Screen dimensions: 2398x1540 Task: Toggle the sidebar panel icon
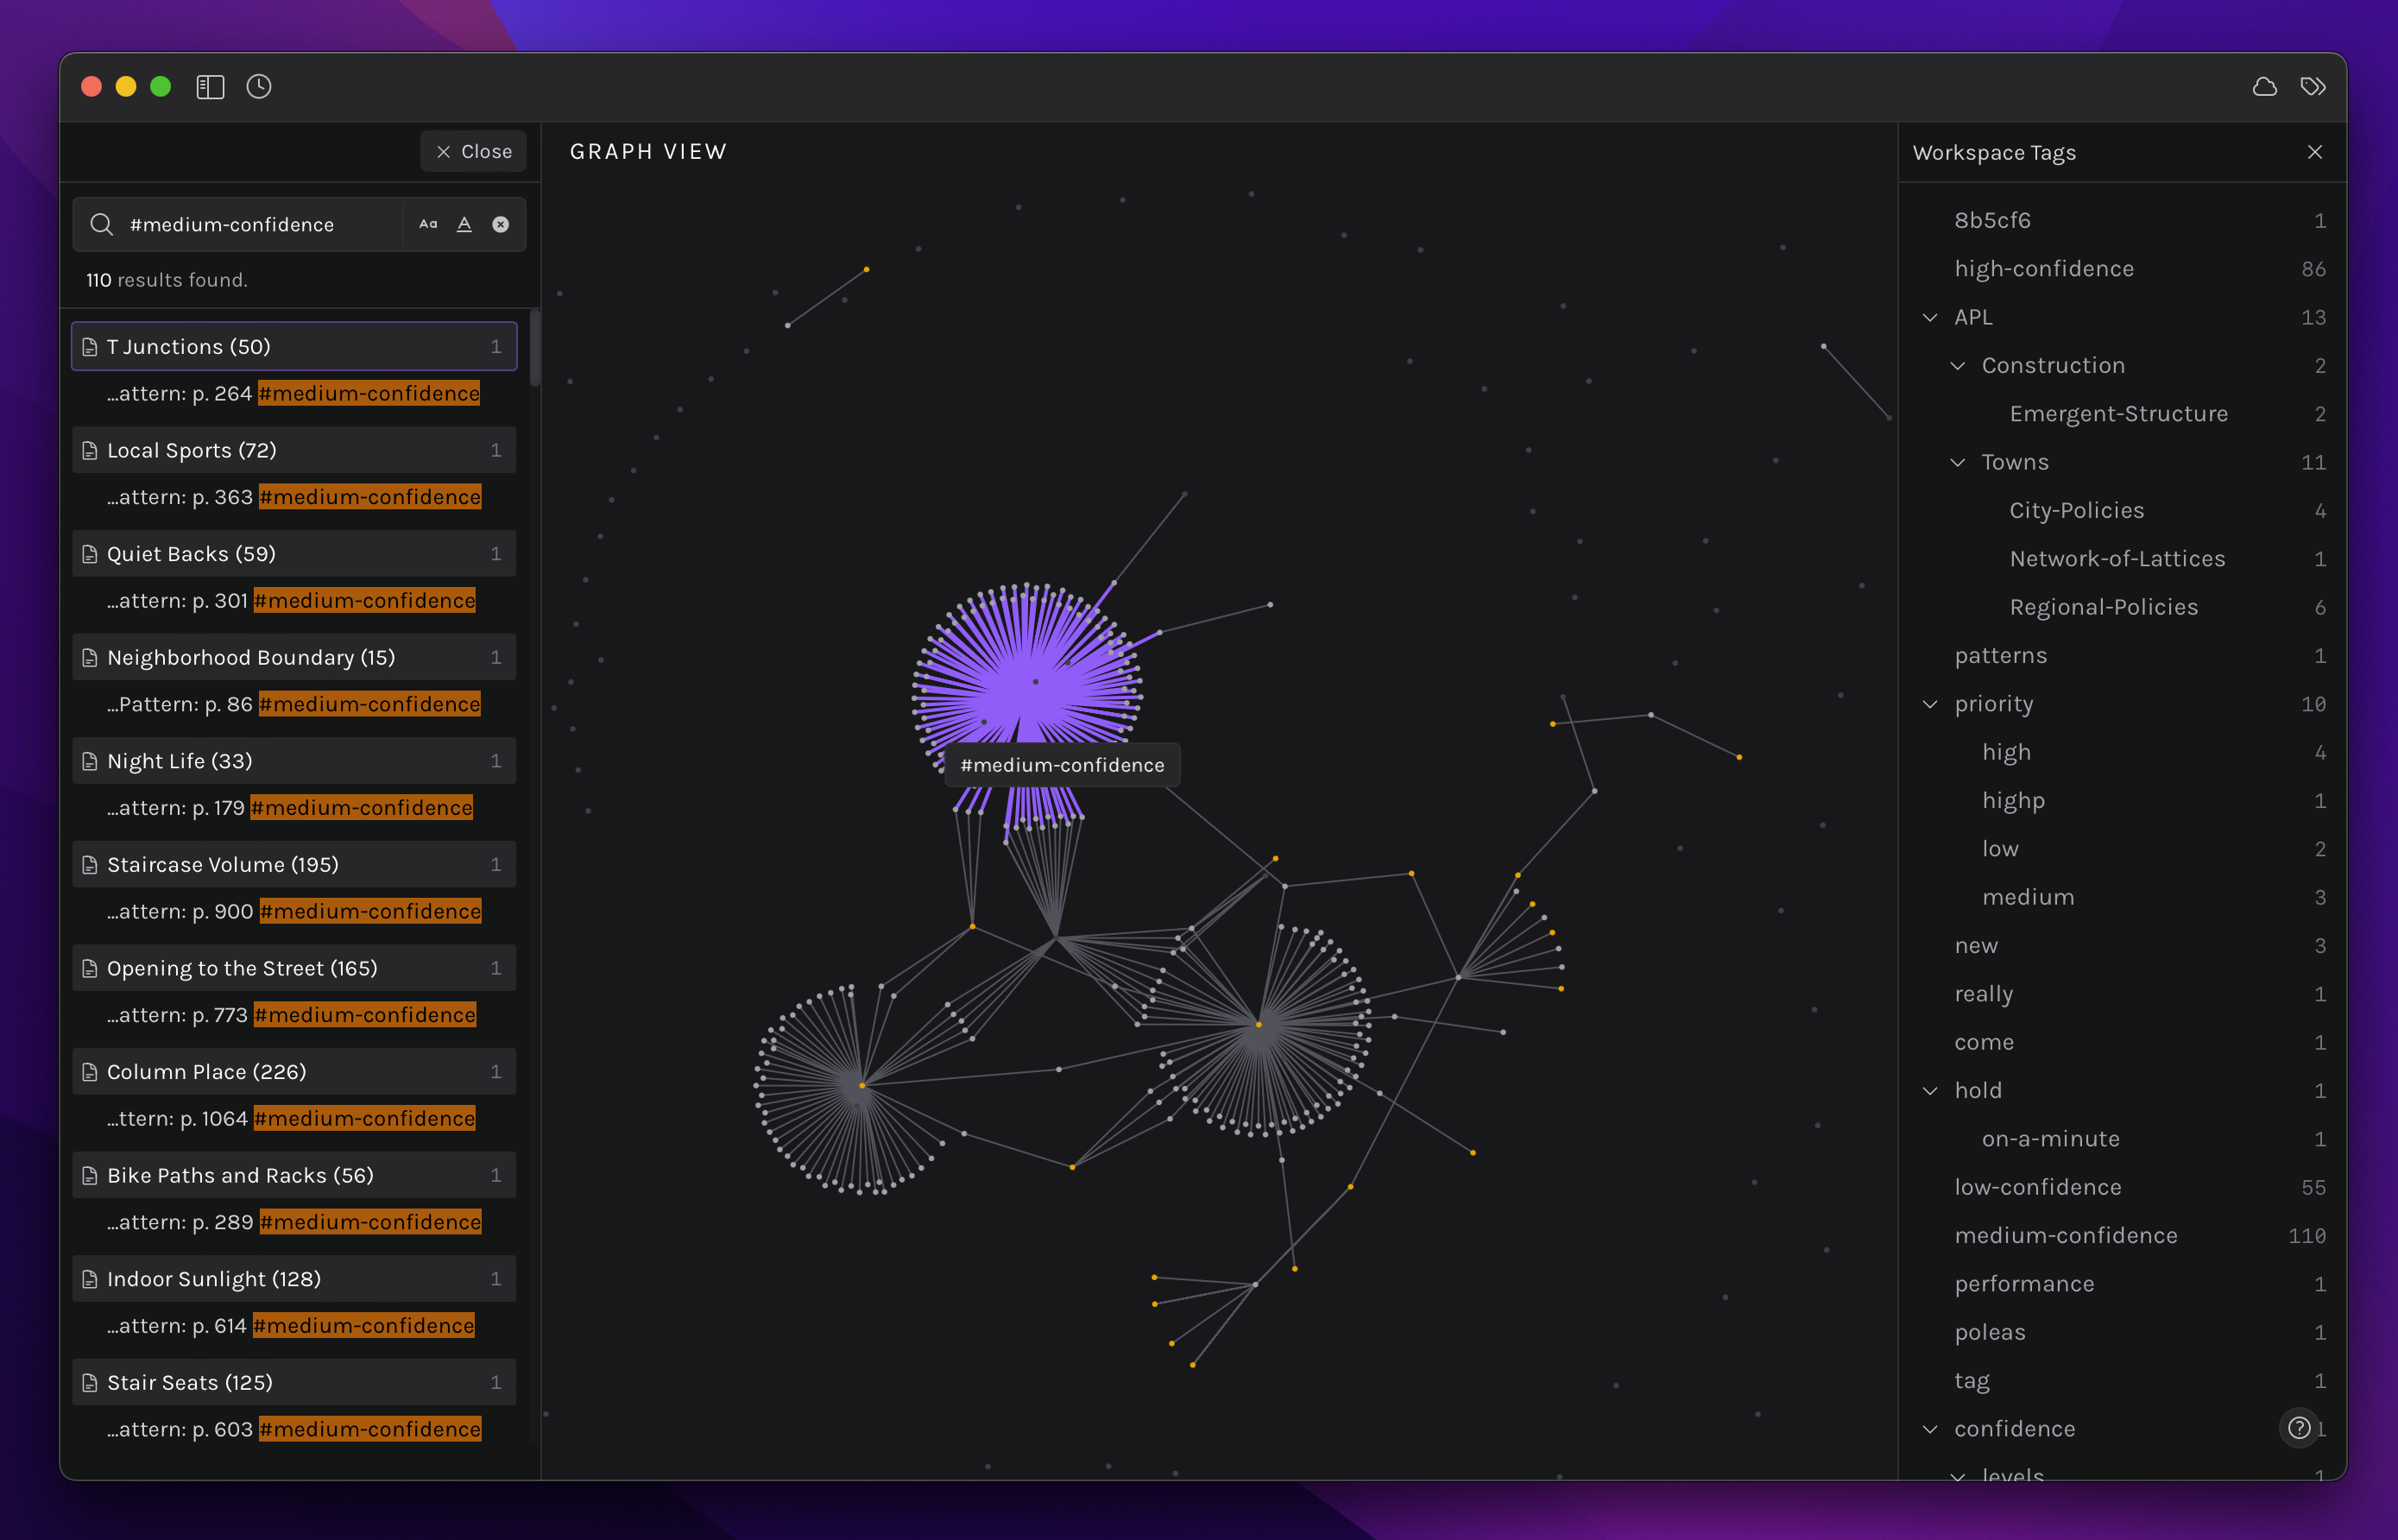210,87
